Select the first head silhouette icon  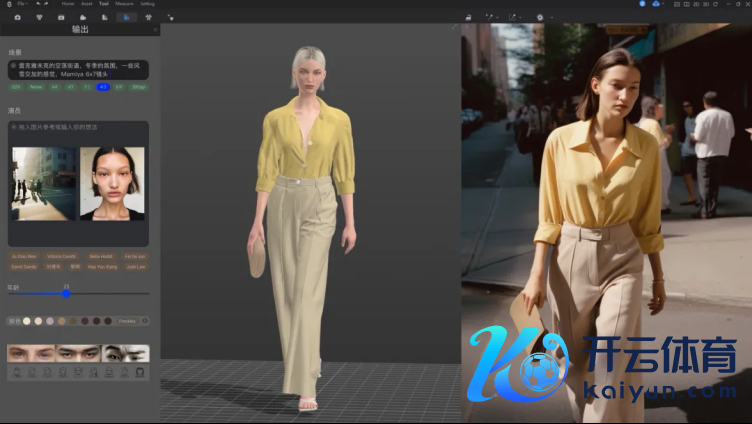pyautogui.click(x=15, y=372)
